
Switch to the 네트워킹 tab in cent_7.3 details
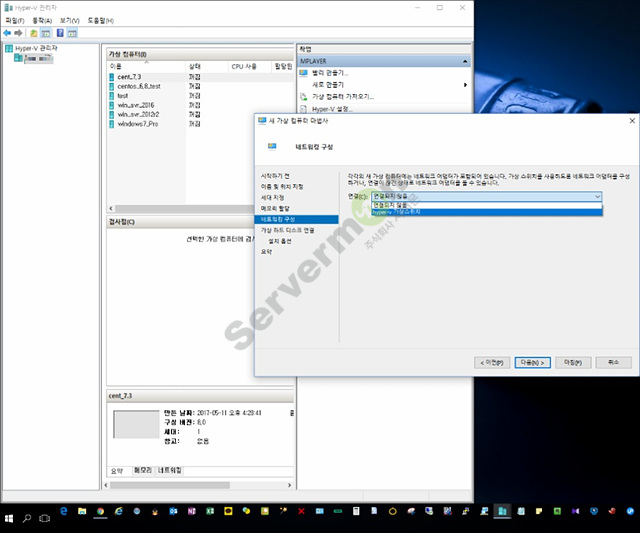(170, 471)
